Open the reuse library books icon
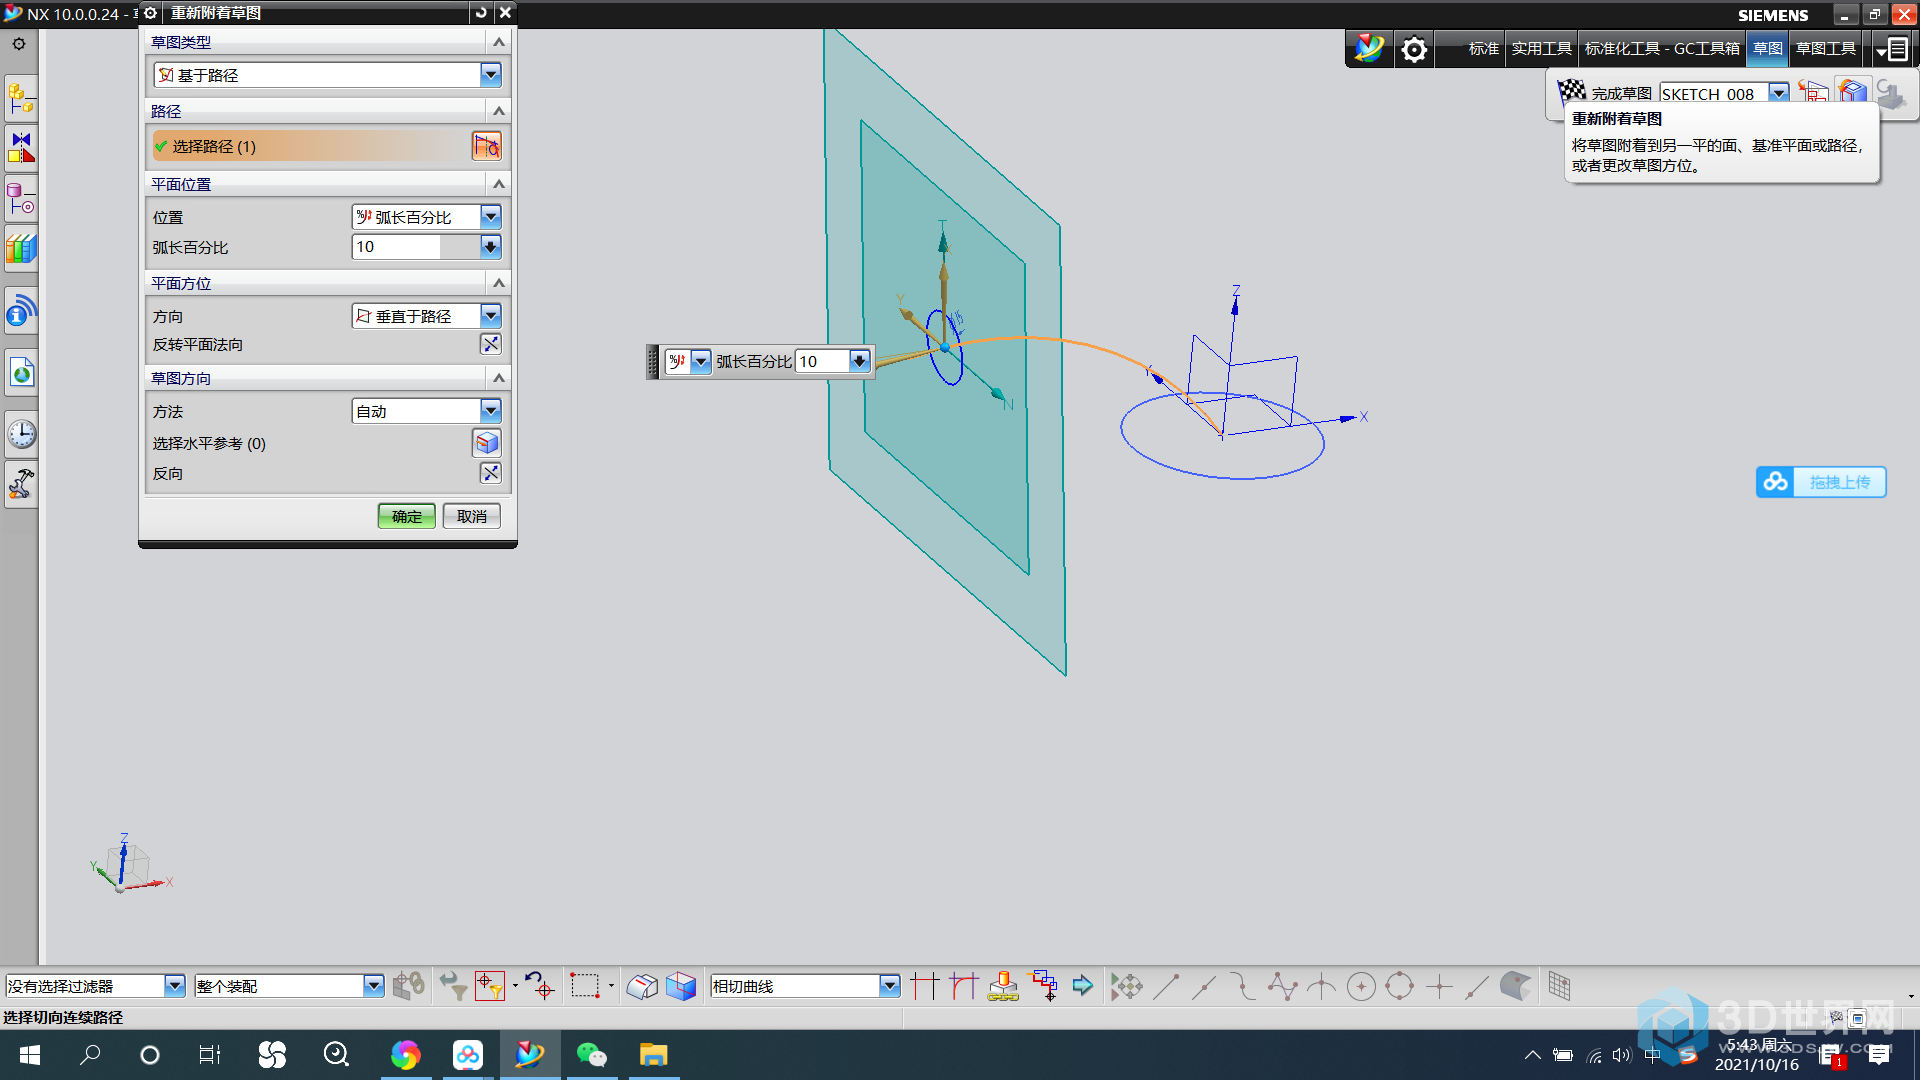The height and width of the screenshot is (1080, 1920). pyautogui.click(x=21, y=249)
